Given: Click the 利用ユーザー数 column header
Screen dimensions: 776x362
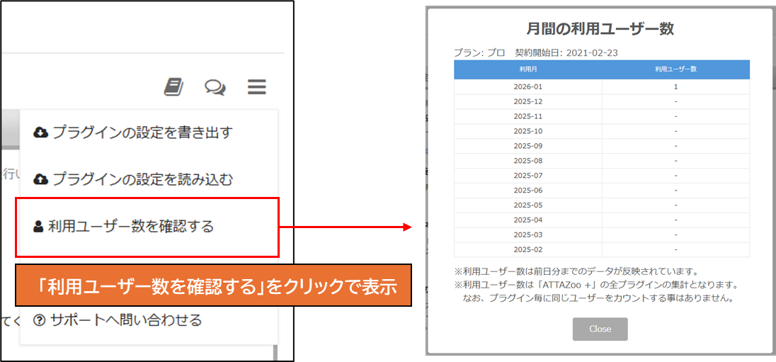Looking at the screenshot, I should [676, 69].
